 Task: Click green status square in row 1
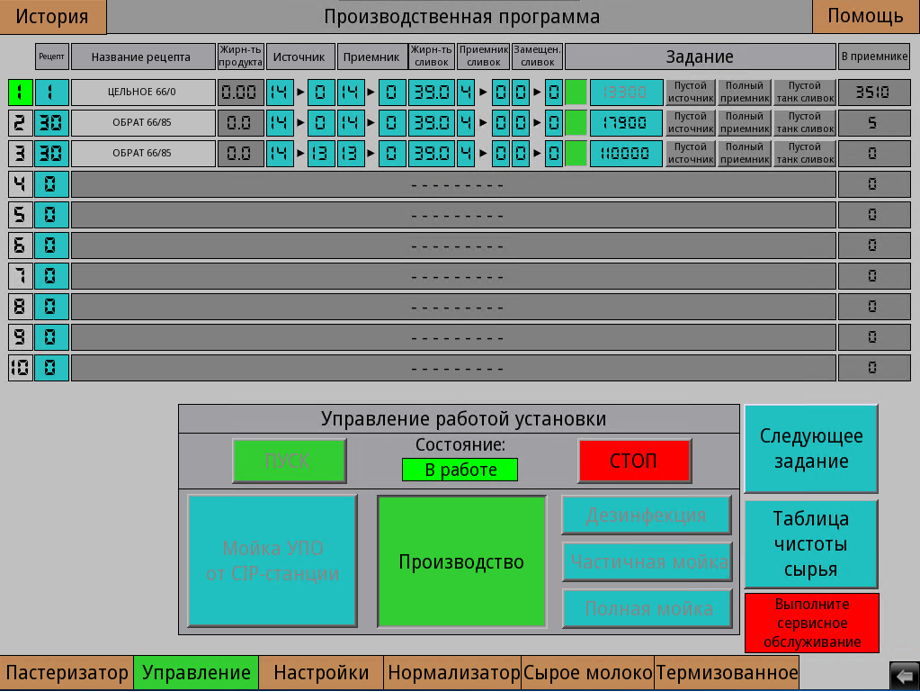click(576, 93)
